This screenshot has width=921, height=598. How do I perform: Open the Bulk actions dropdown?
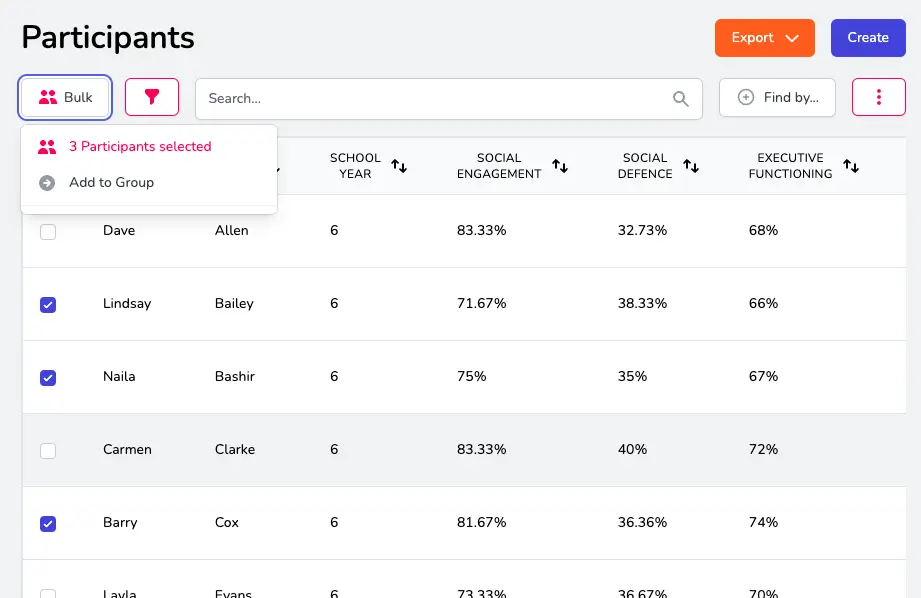66,97
